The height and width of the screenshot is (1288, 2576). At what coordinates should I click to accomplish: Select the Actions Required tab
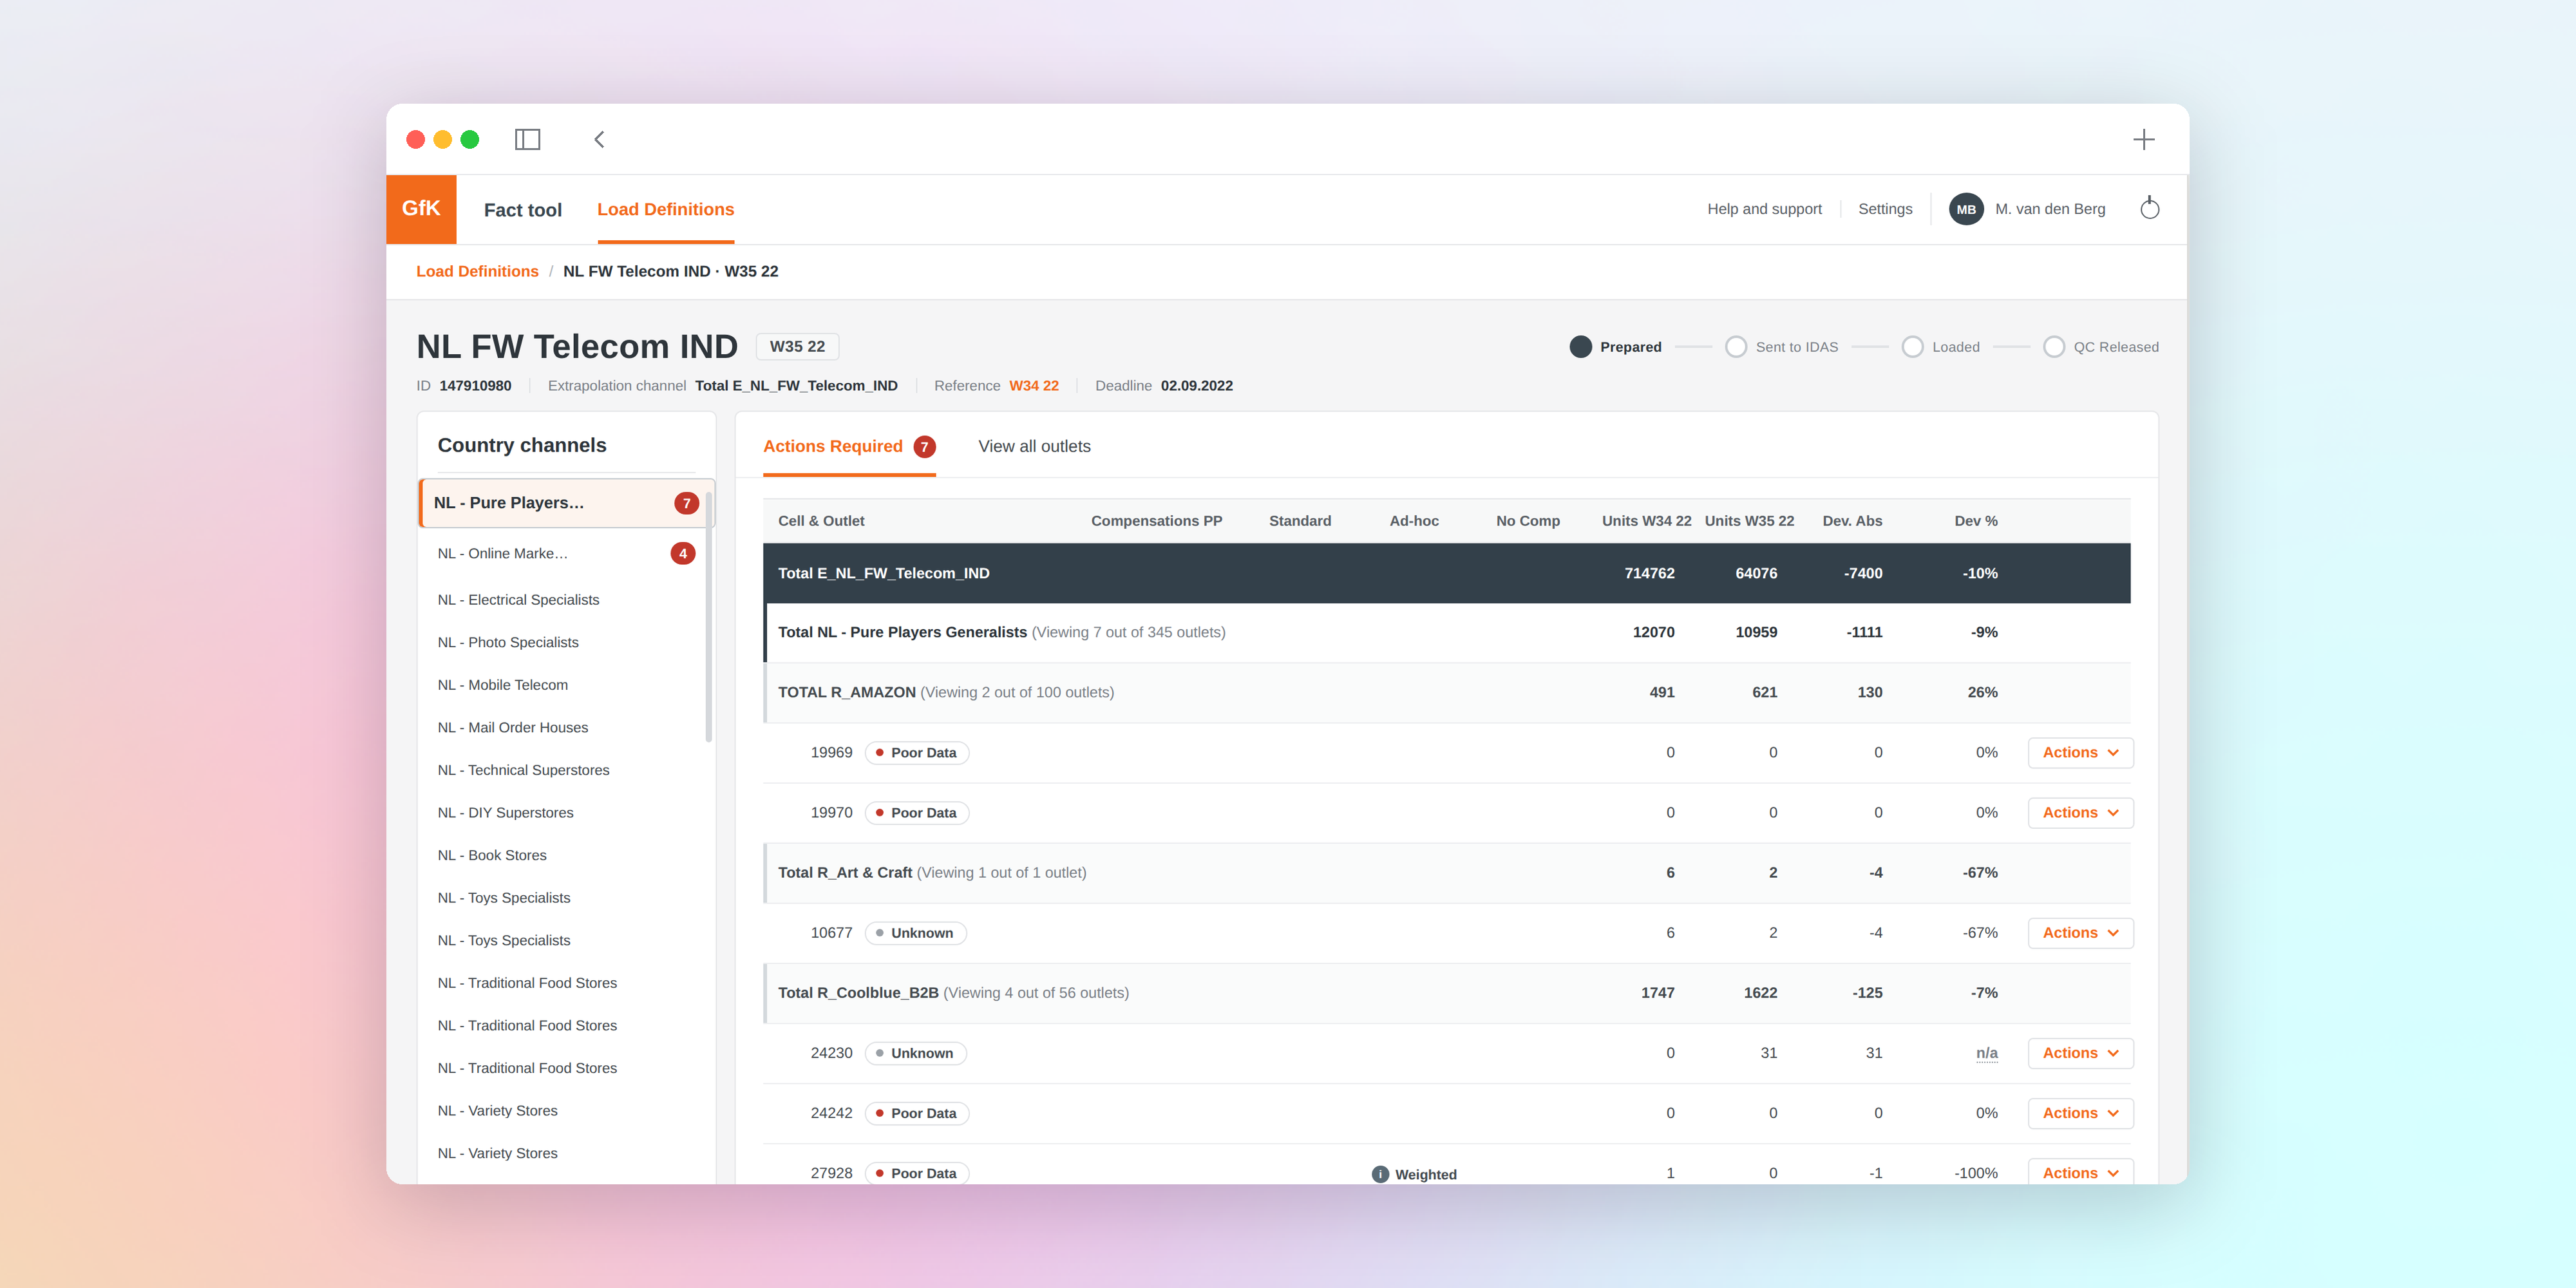click(849, 447)
